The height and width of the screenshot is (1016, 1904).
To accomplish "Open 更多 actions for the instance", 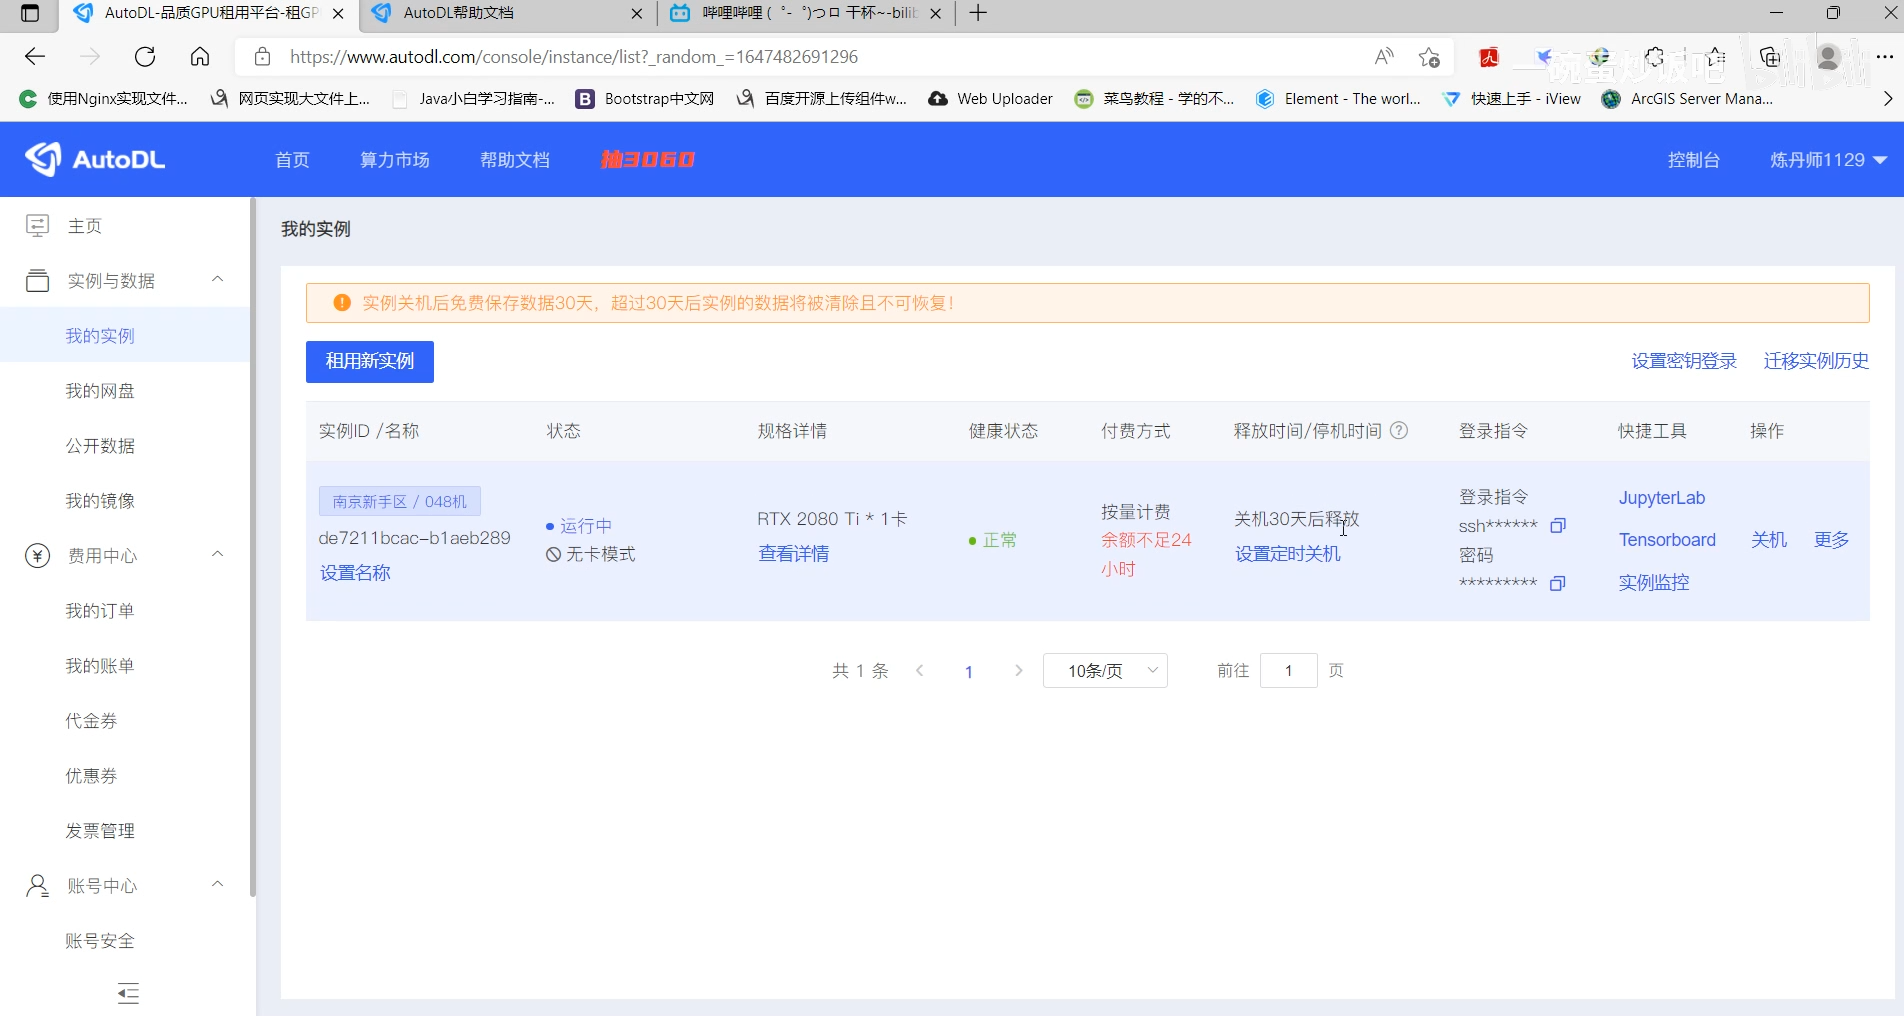I will tap(1832, 540).
